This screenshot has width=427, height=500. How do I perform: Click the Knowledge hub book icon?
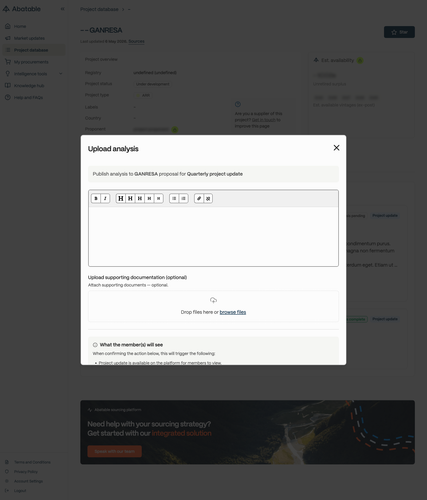click(8, 85)
